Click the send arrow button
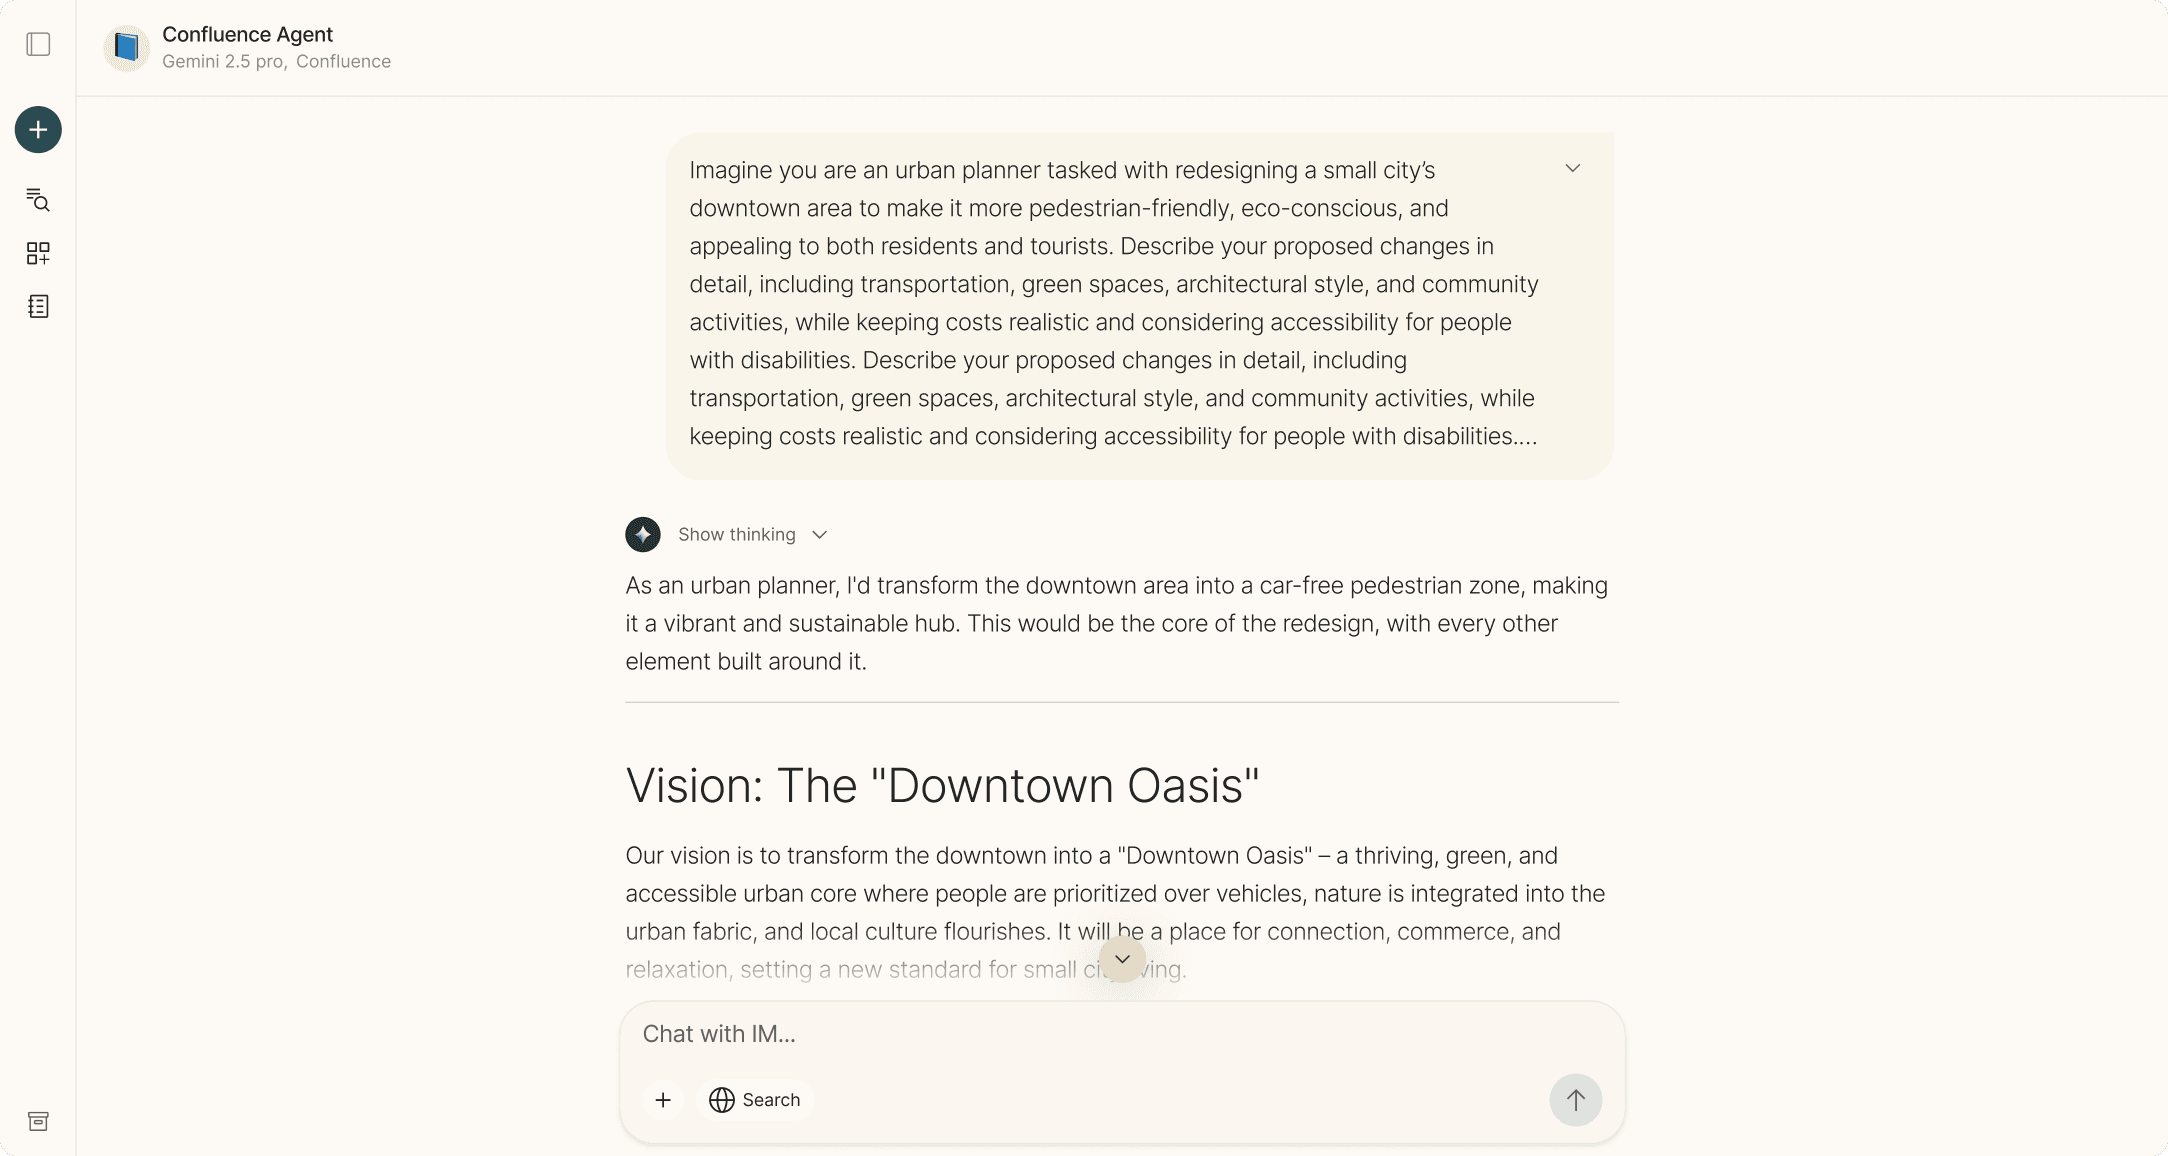The width and height of the screenshot is (2168, 1156). pyautogui.click(x=1575, y=1100)
